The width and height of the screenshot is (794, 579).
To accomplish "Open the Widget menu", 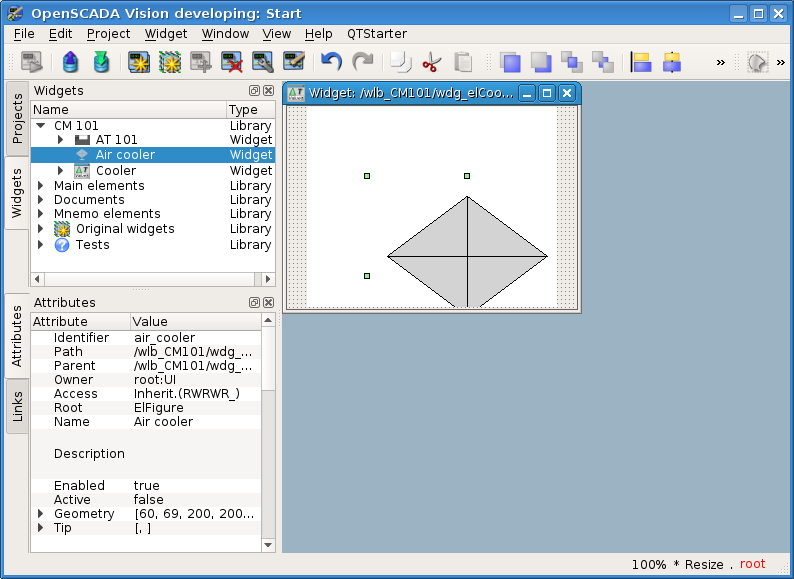I will [x=165, y=33].
